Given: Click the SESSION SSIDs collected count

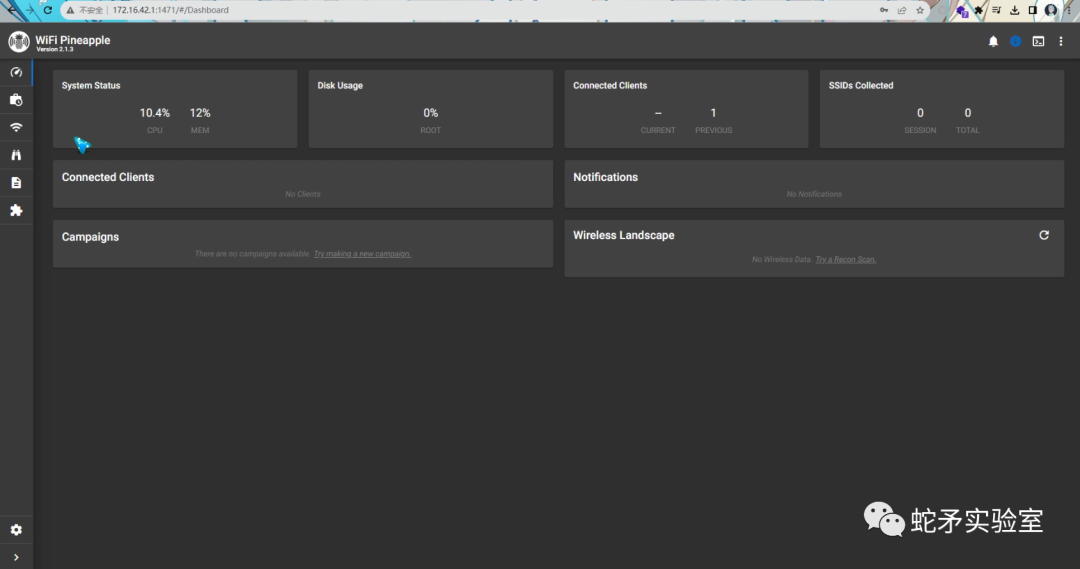Looking at the screenshot, I should [920, 113].
